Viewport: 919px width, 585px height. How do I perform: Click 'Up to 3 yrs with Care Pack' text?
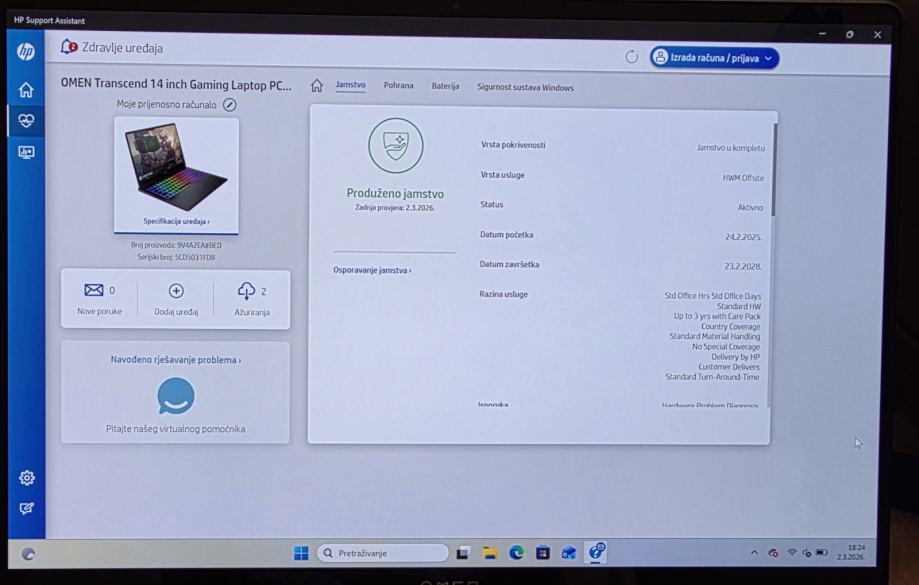pyautogui.click(x=717, y=316)
